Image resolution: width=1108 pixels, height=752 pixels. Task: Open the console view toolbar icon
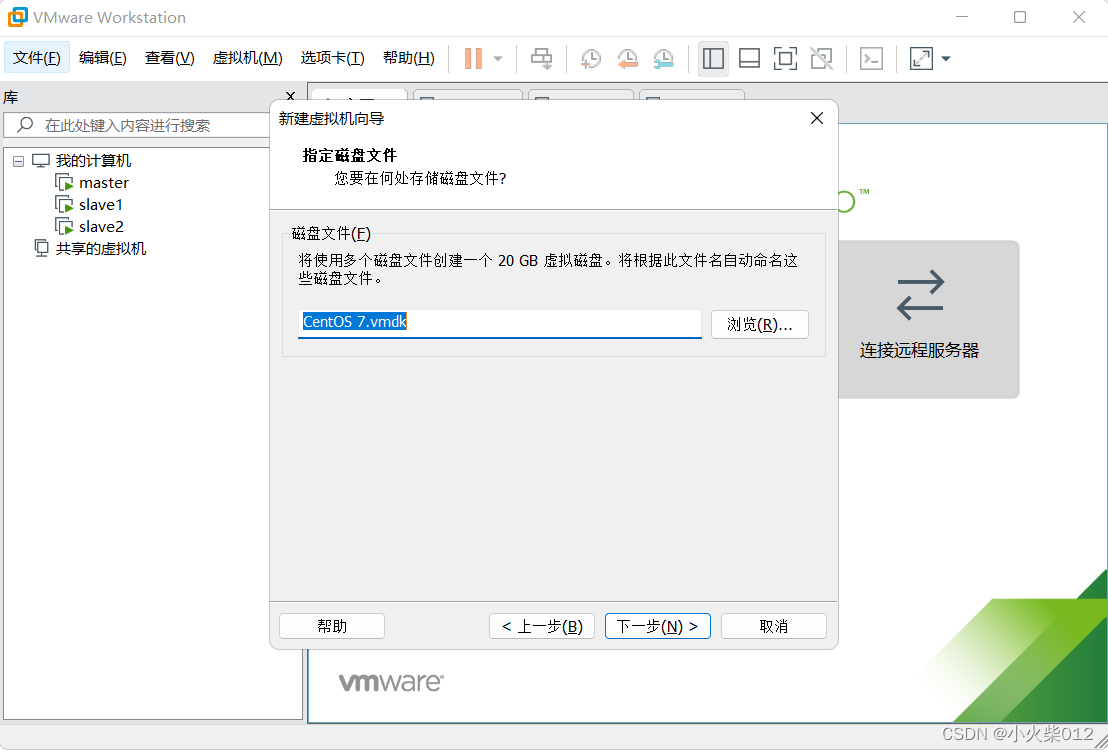pos(871,58)
